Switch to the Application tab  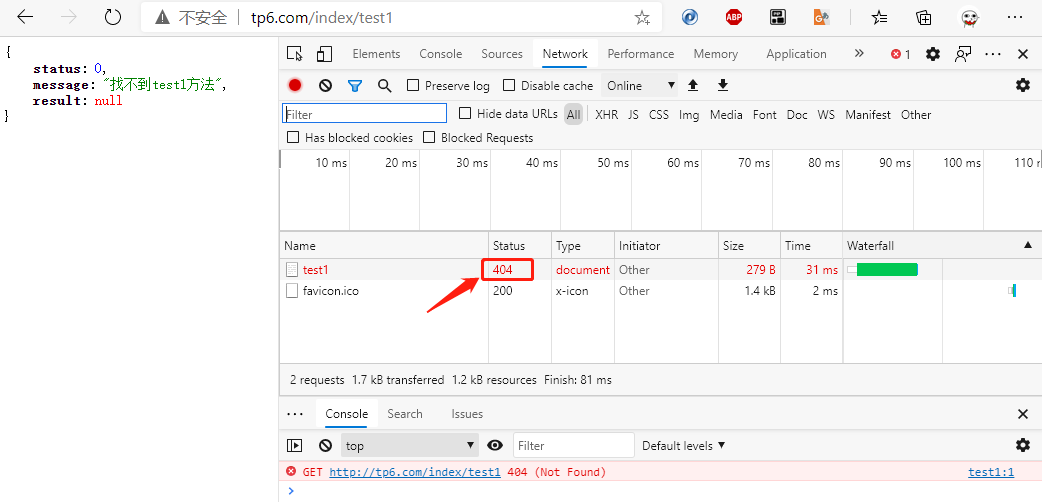[x=796, y=54]
